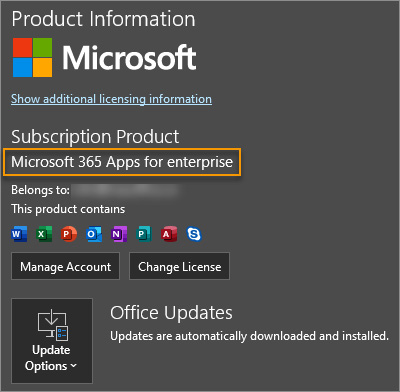Click the blurred Belongs to account name
This screenshot has height=392, width=400.
(x=127, y=191)
